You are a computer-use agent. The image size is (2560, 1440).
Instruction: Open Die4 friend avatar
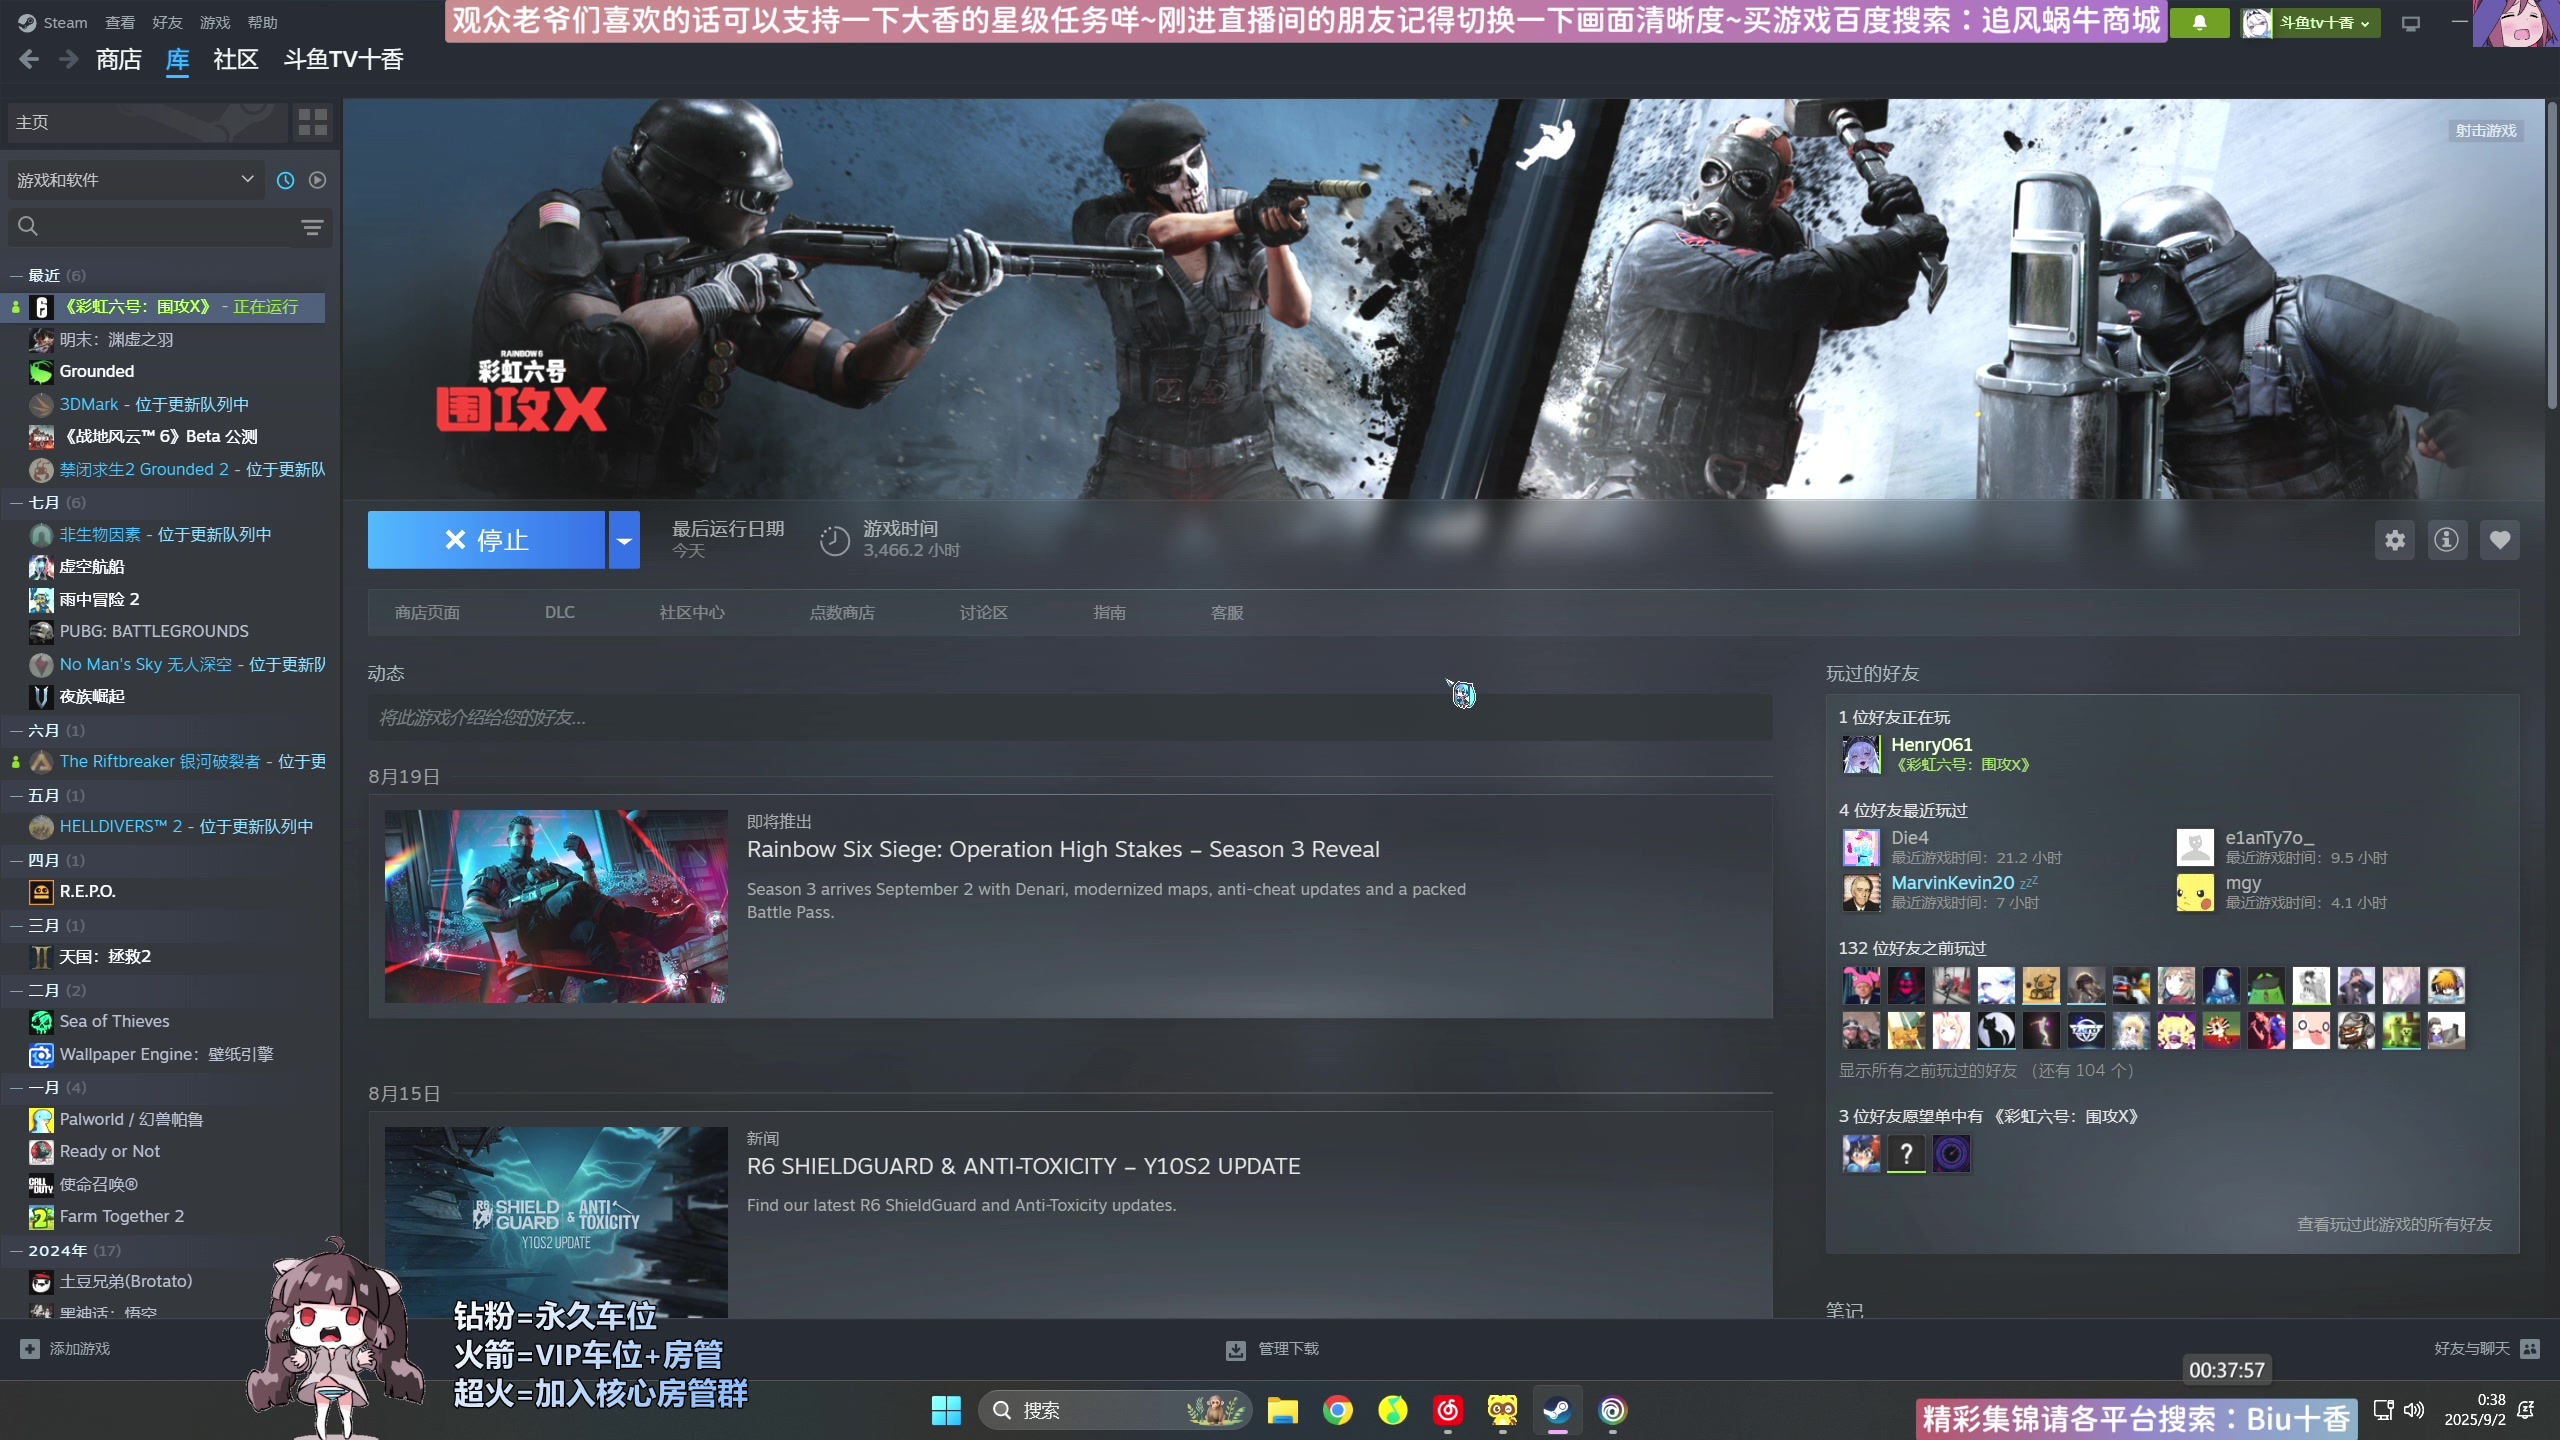point(1861,847)
